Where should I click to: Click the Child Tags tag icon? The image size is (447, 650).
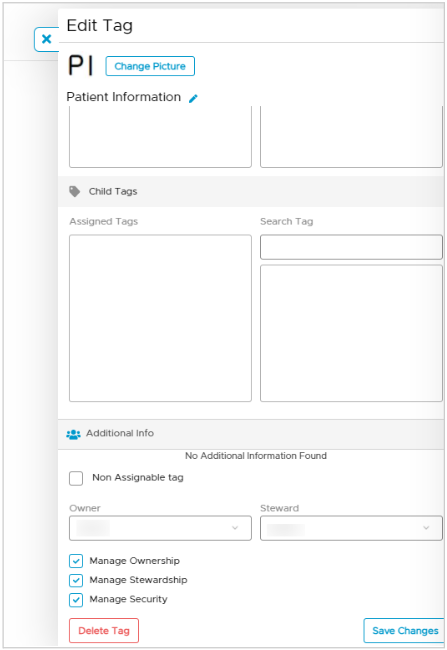pyautogui.click(x=75, y=192)
